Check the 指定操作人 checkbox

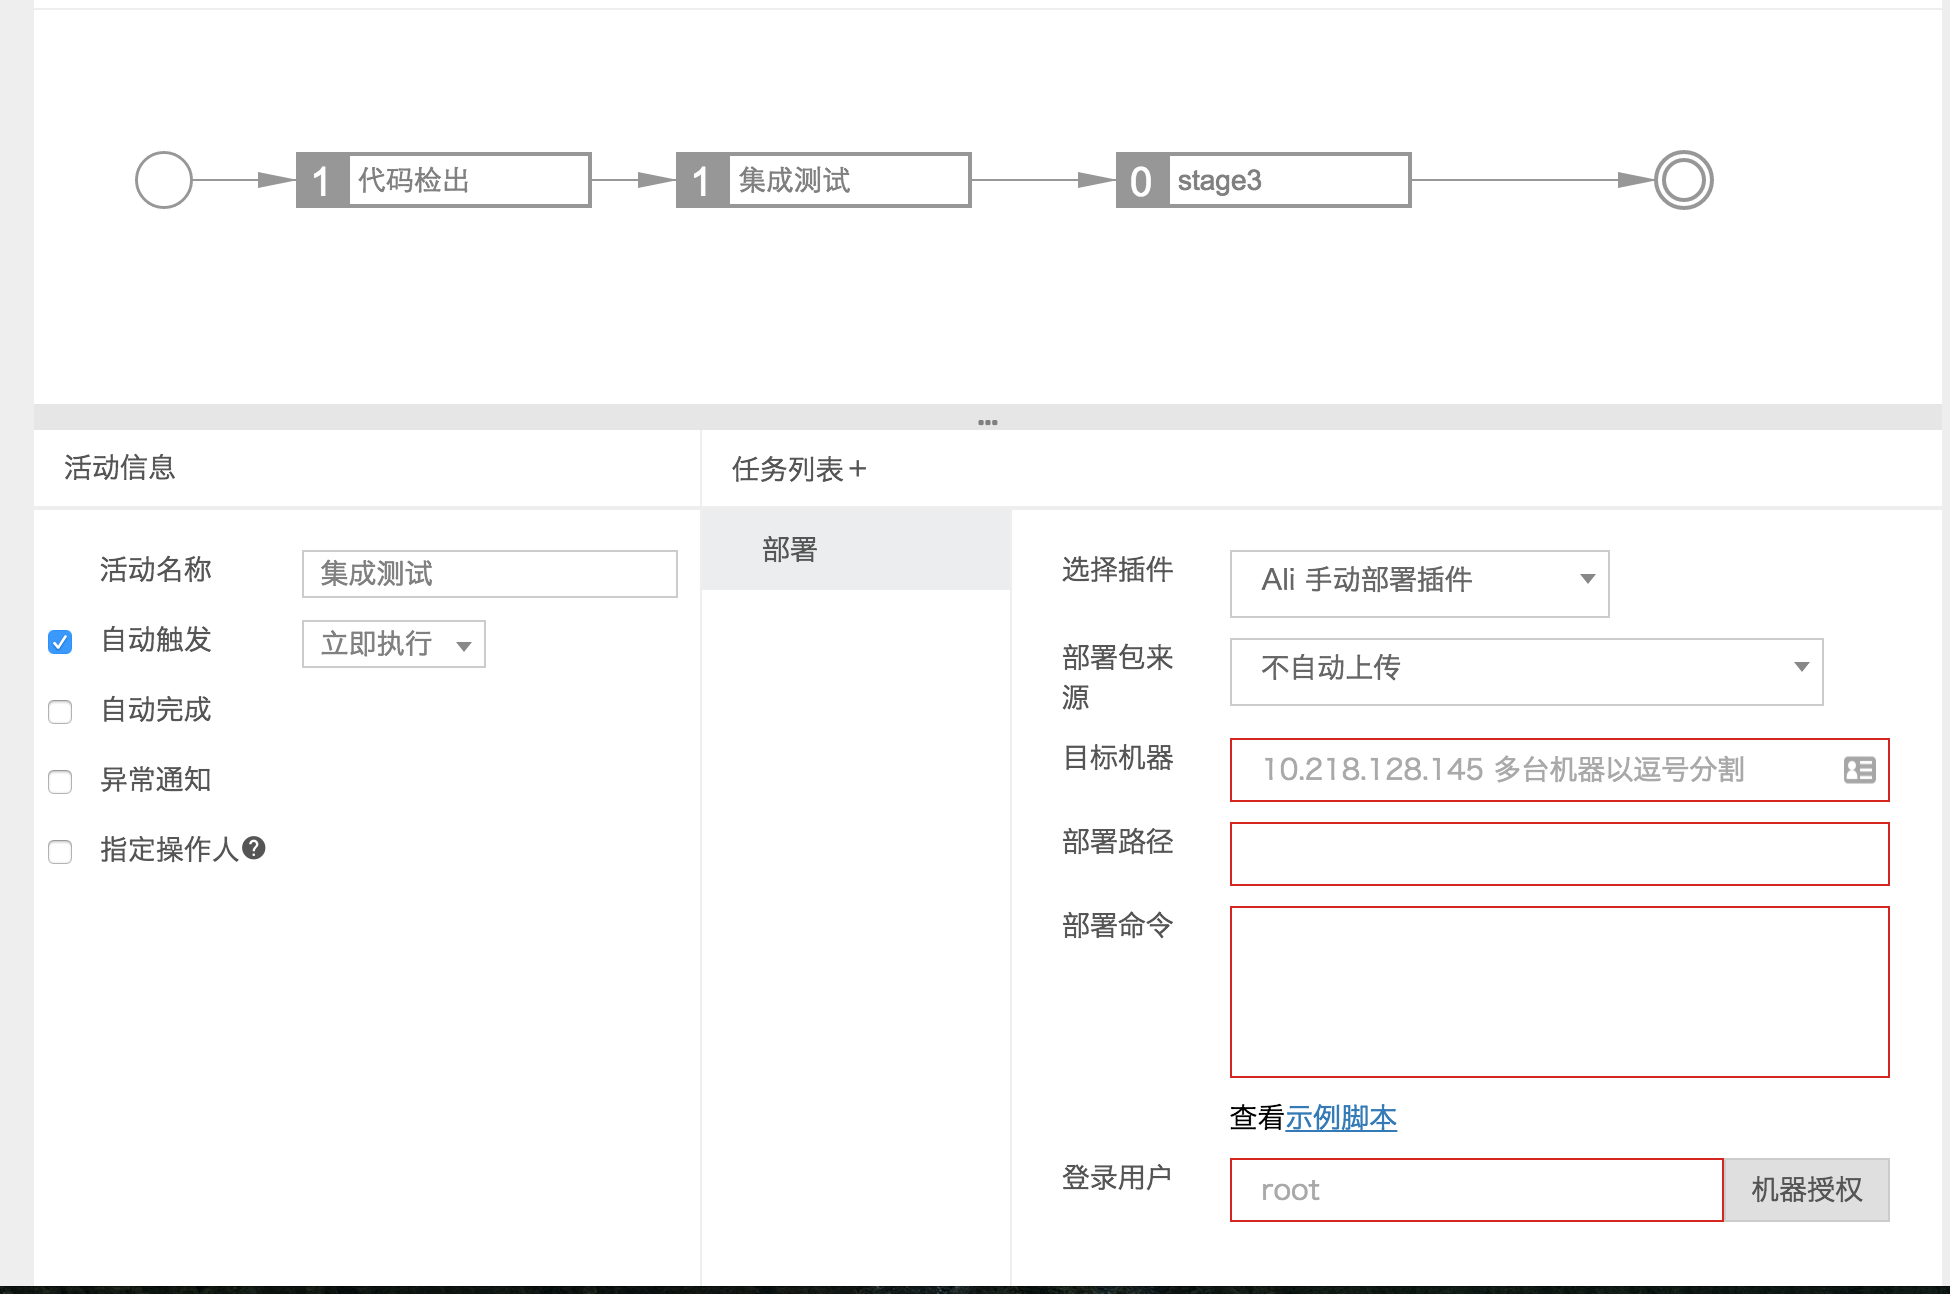point(60,851)
